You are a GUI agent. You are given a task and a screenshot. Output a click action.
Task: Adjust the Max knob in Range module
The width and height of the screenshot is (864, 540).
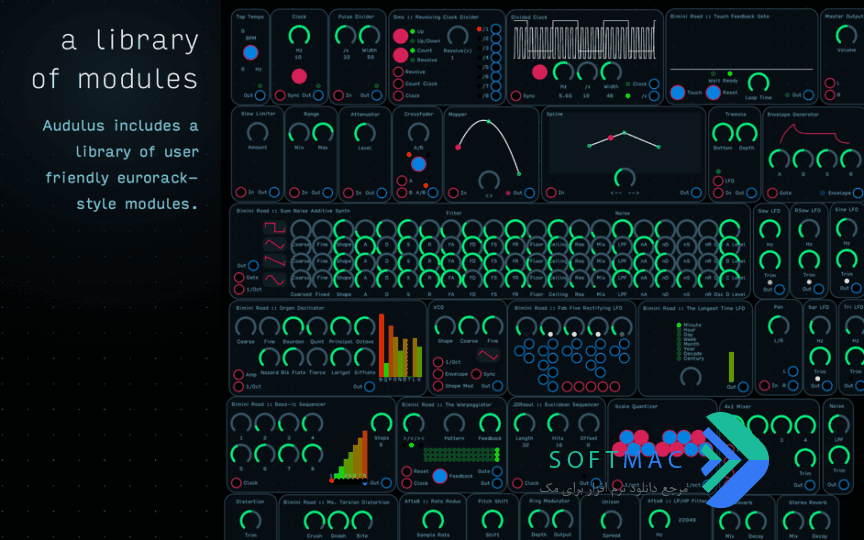[323, 133]
